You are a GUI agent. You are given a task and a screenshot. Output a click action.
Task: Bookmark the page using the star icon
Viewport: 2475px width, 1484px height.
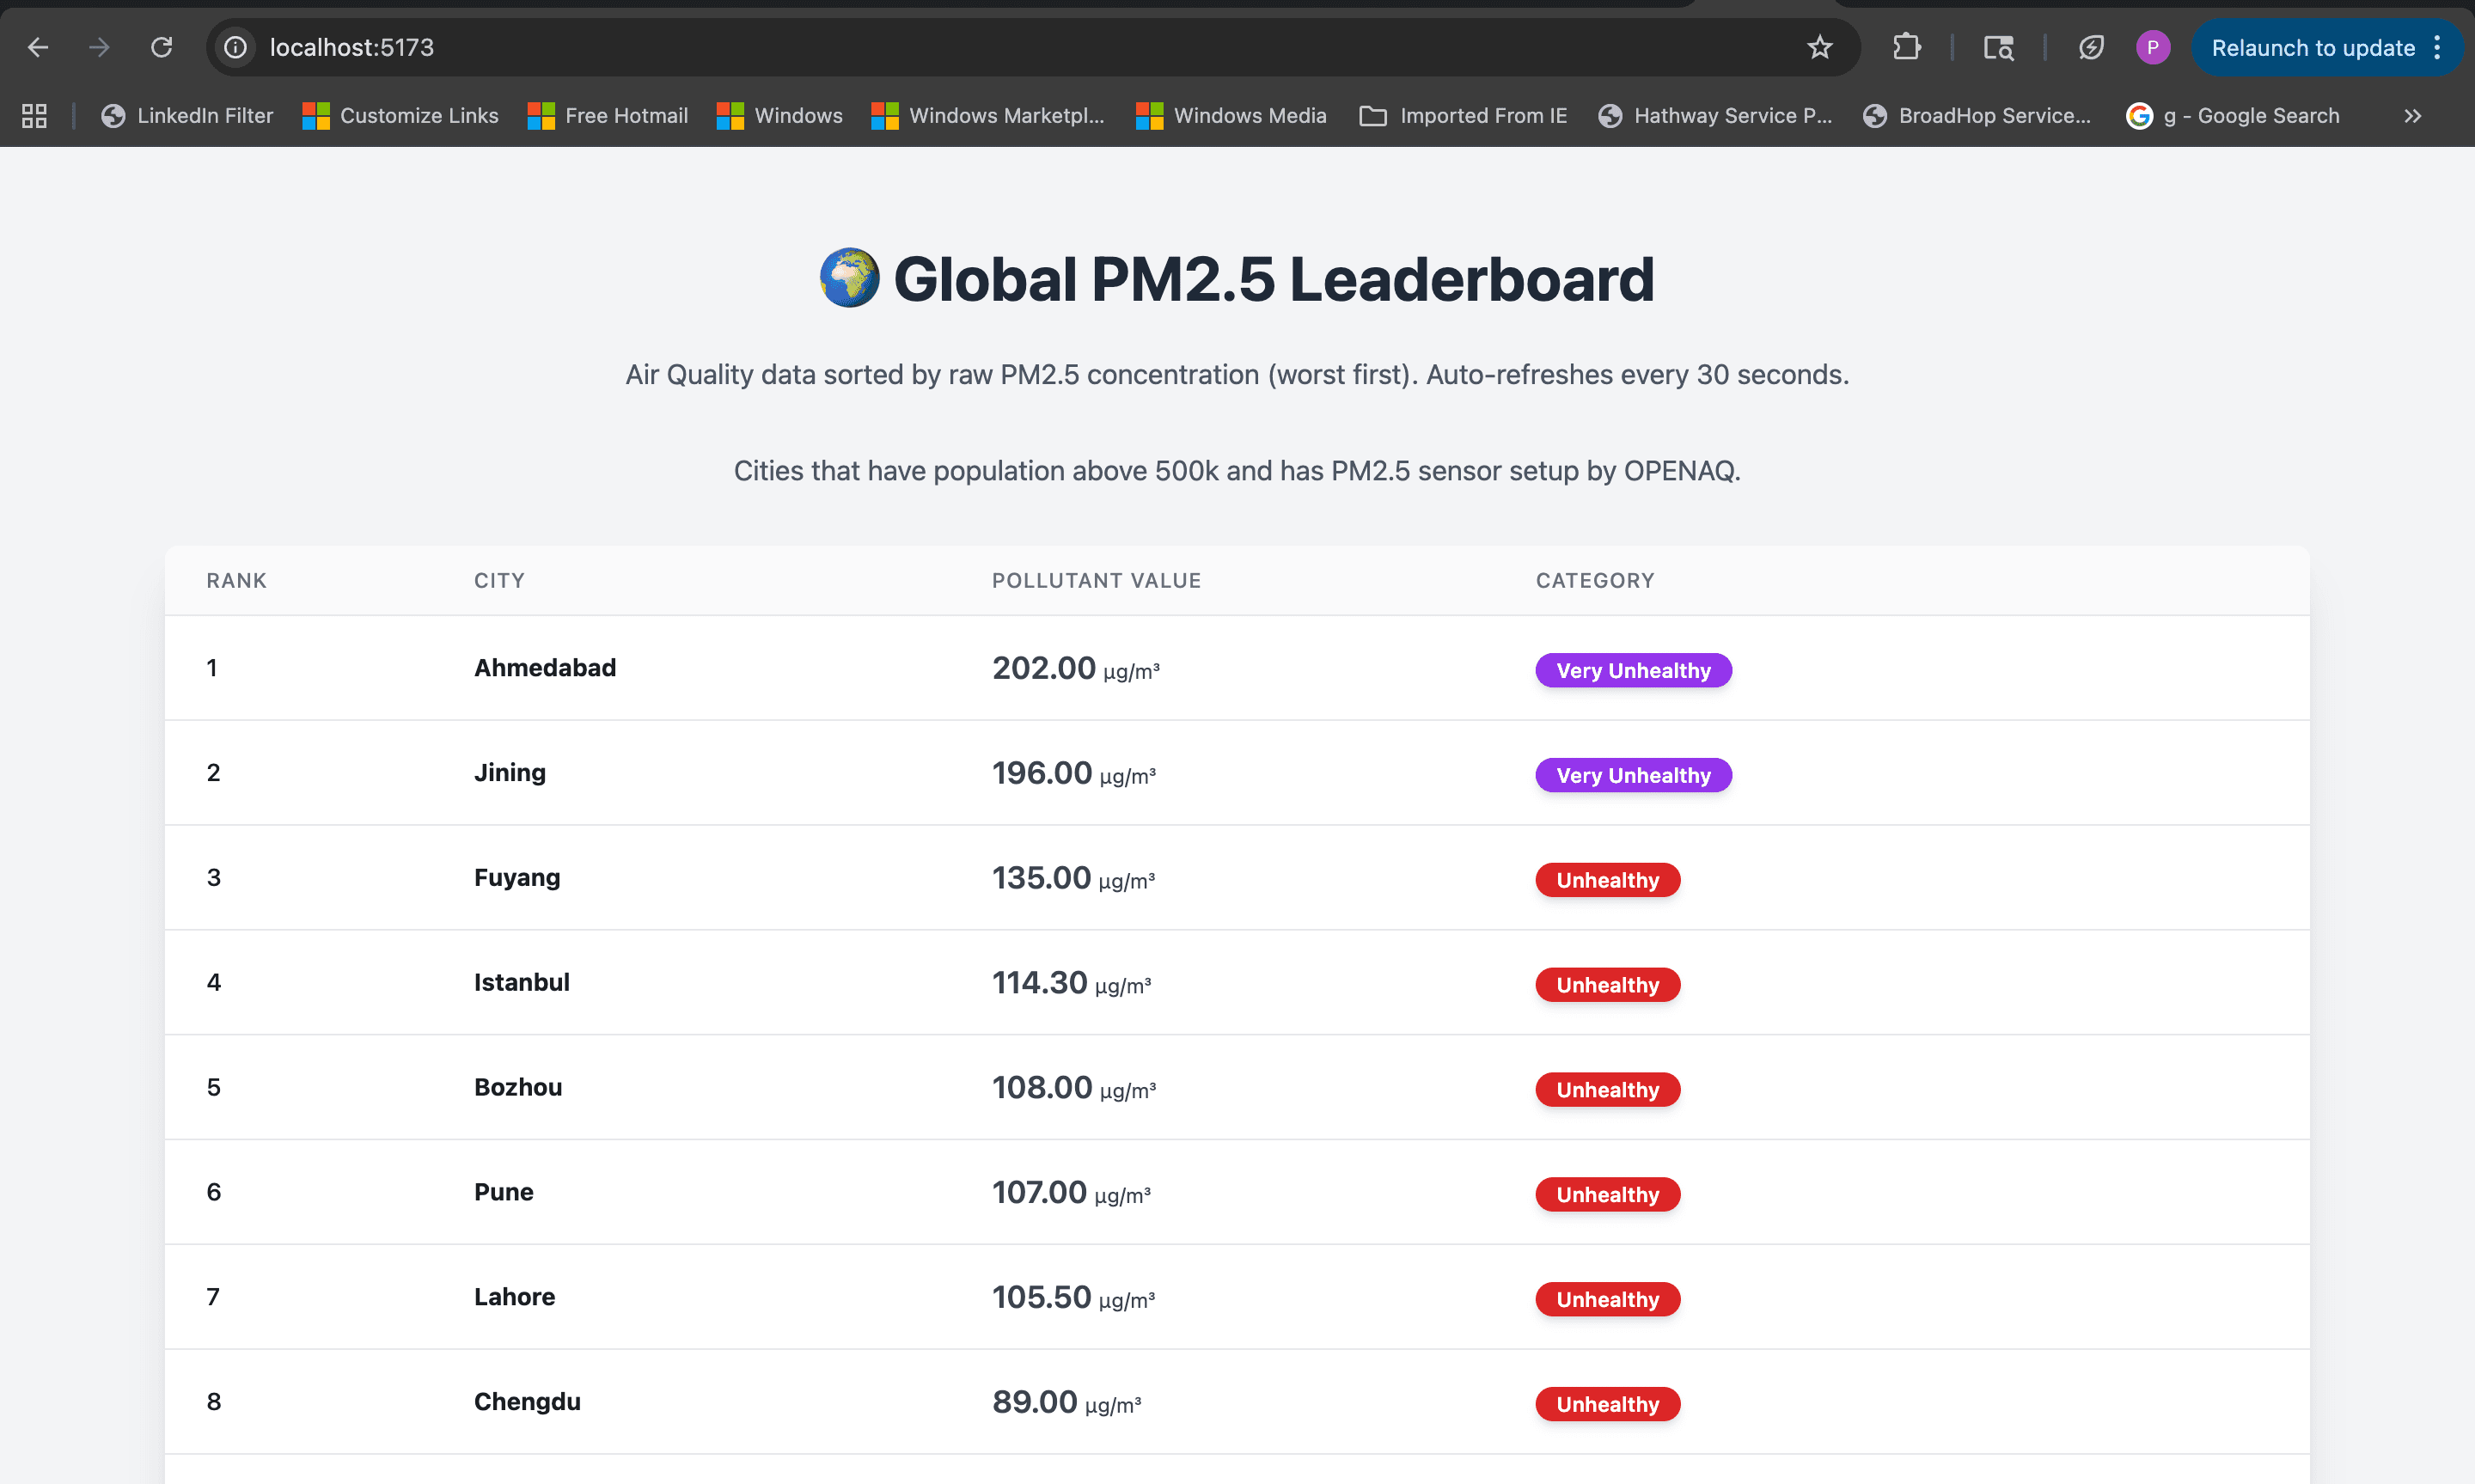click(1820, 47)
